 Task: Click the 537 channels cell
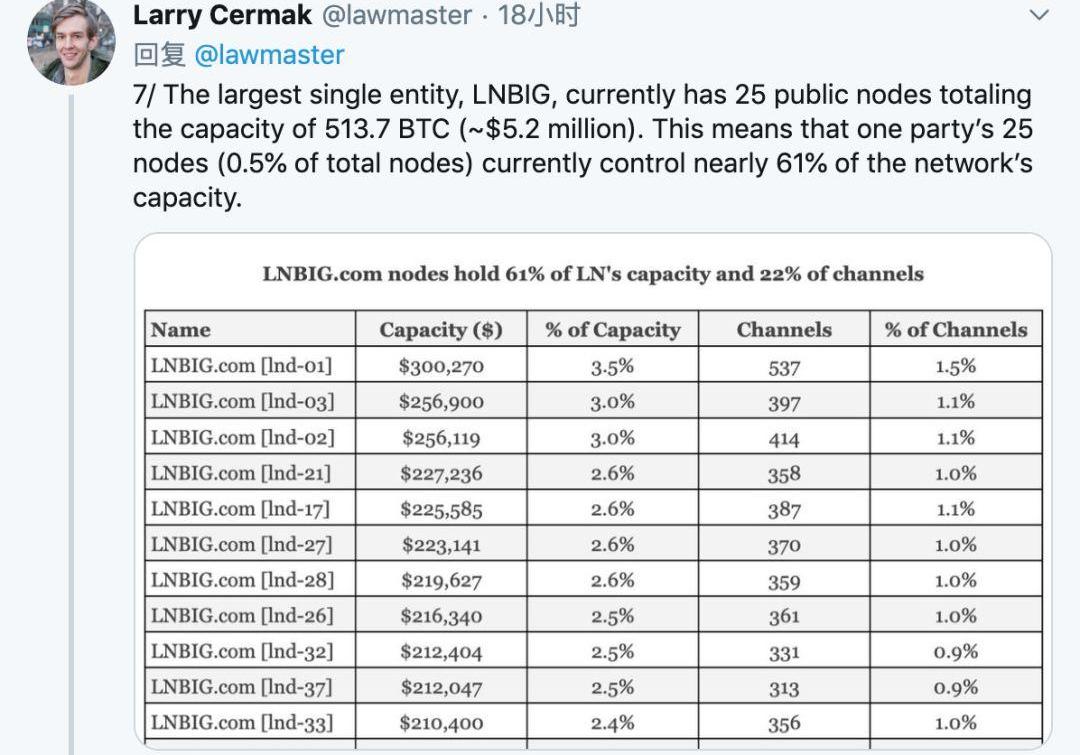(784, 367)
